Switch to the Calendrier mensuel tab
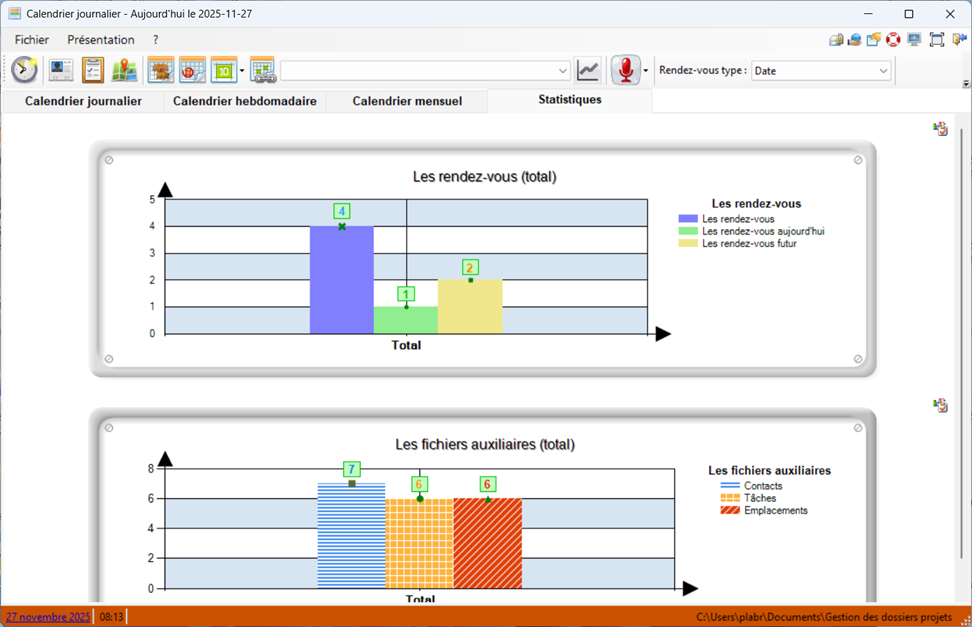Viewport: 972px width, 627px height. click(x=407, y=101)
